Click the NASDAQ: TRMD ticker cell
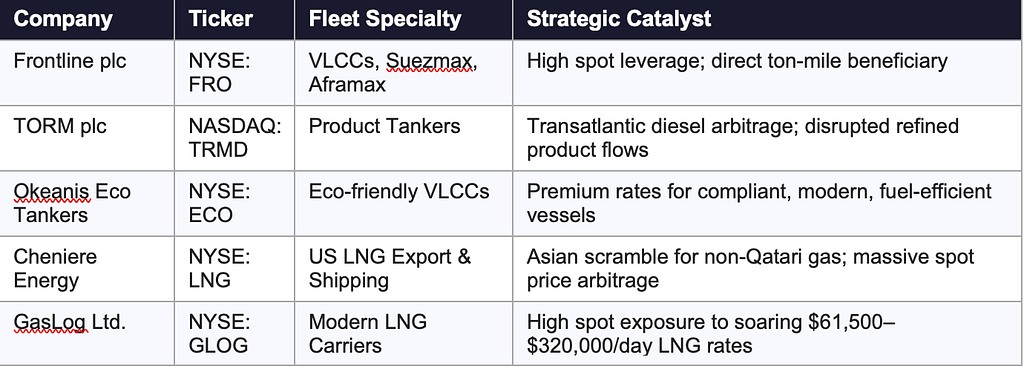The width and height of the screenshot is (1024, 367). (x=234, y=138)
